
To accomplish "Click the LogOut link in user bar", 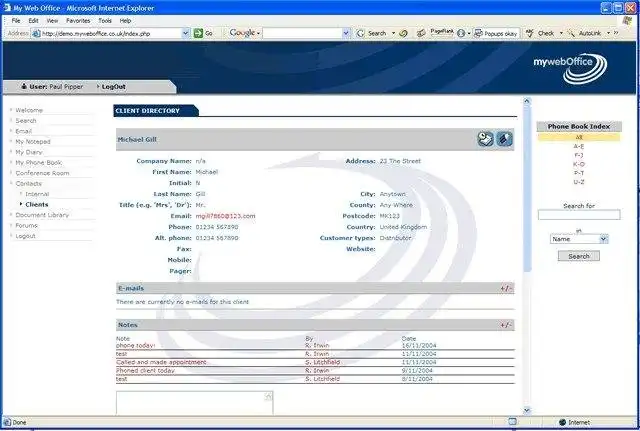I will pyautogui.click(x=113, y=87).
